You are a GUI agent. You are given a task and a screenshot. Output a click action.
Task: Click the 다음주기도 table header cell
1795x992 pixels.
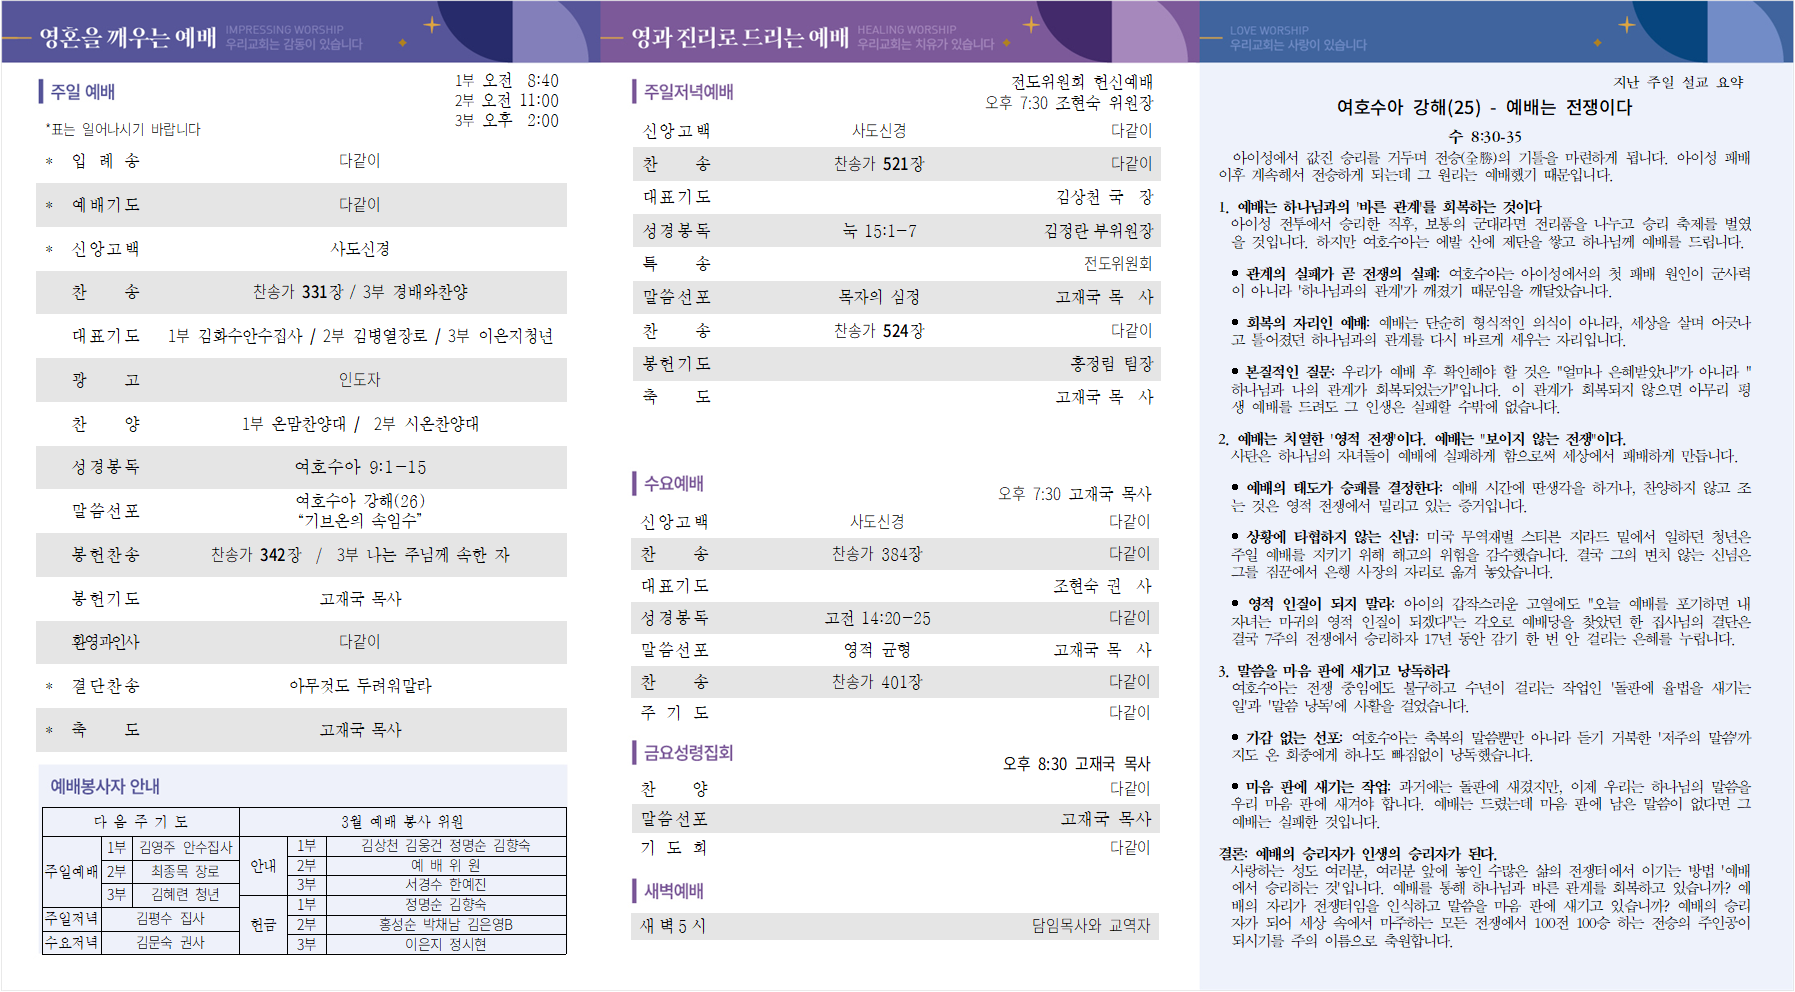pyautogui.click(x=140, y=822)
